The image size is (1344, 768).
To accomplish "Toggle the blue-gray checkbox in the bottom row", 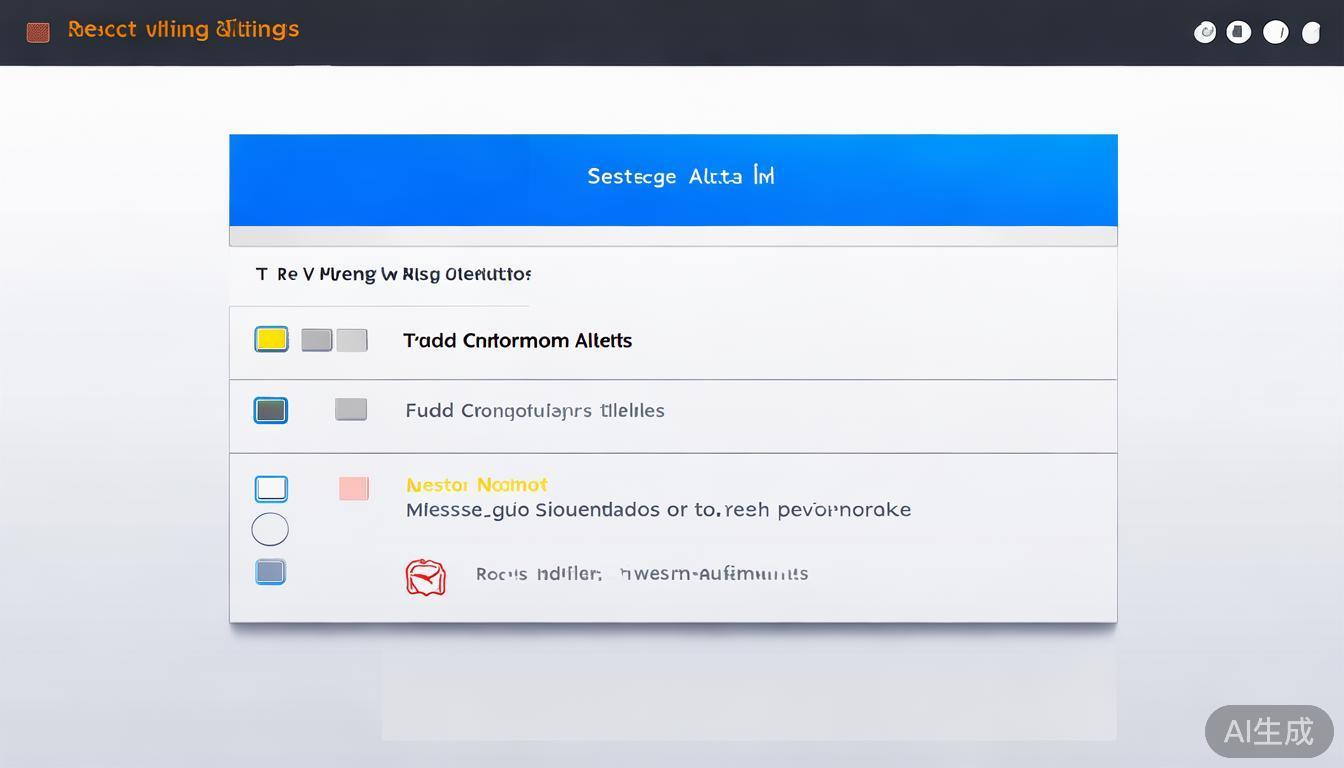I will pos(270,572).
